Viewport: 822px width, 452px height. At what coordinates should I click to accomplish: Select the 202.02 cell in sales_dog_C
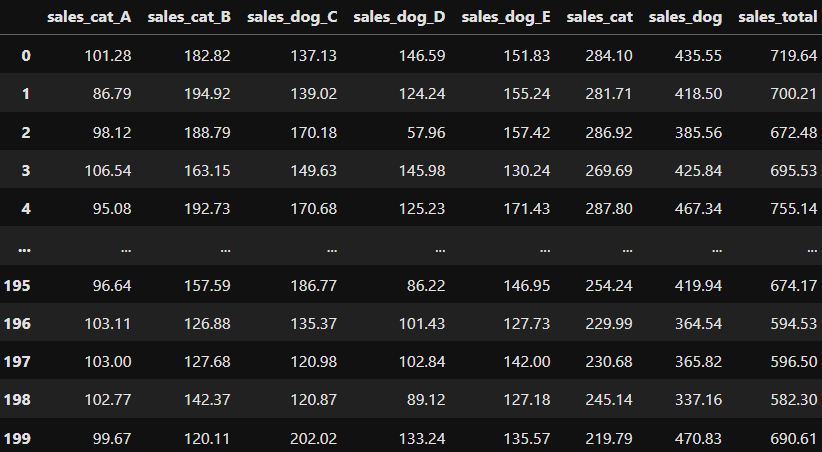314,439
